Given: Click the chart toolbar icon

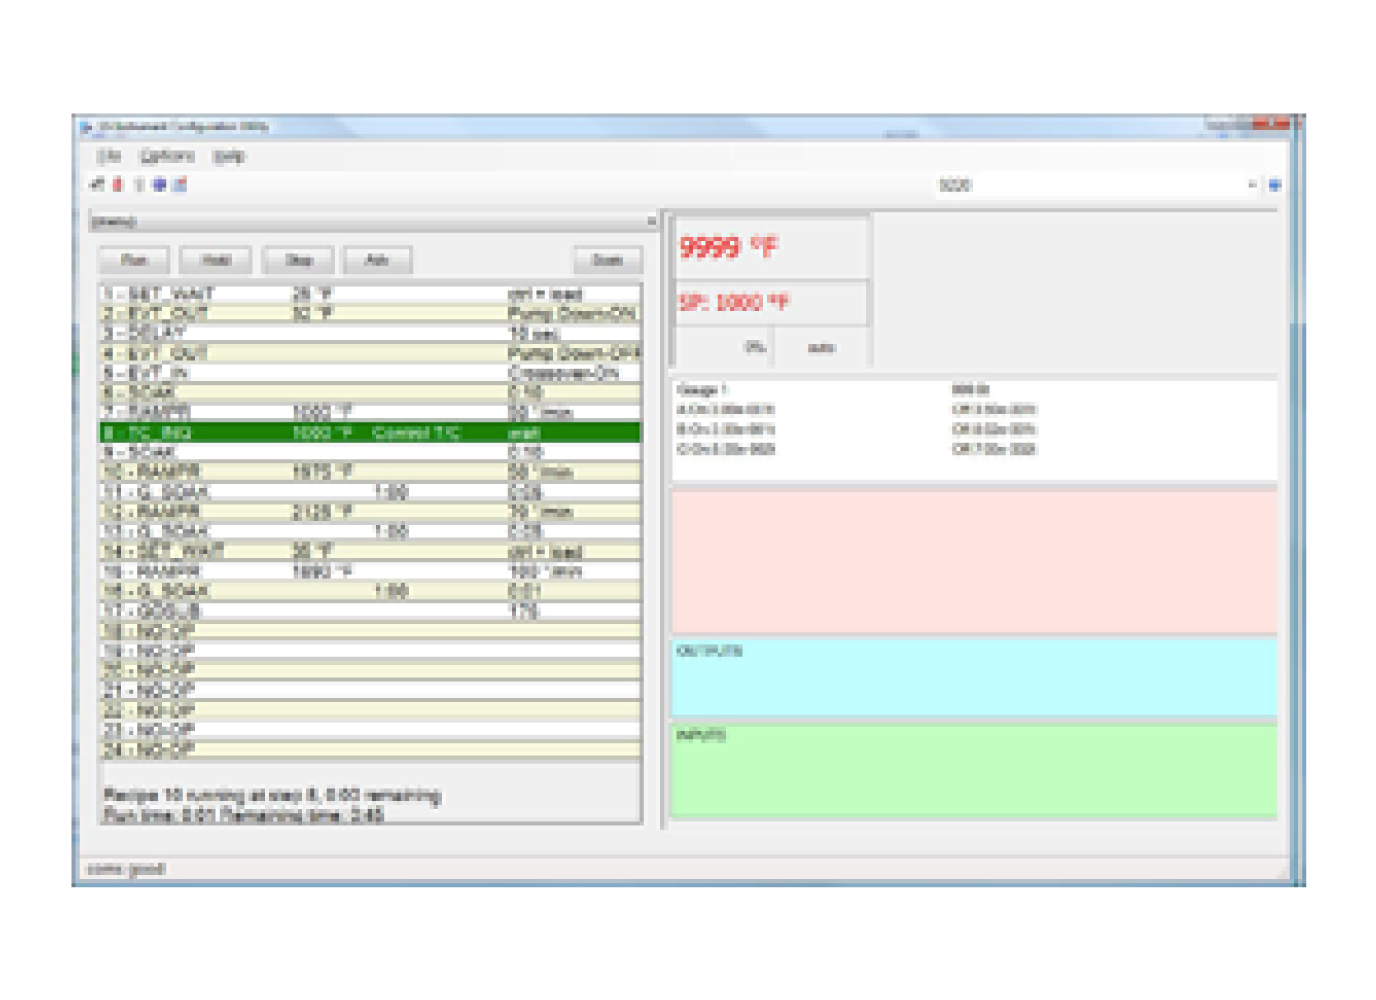Looking at the screenshot, I should (x=178, y=184).
